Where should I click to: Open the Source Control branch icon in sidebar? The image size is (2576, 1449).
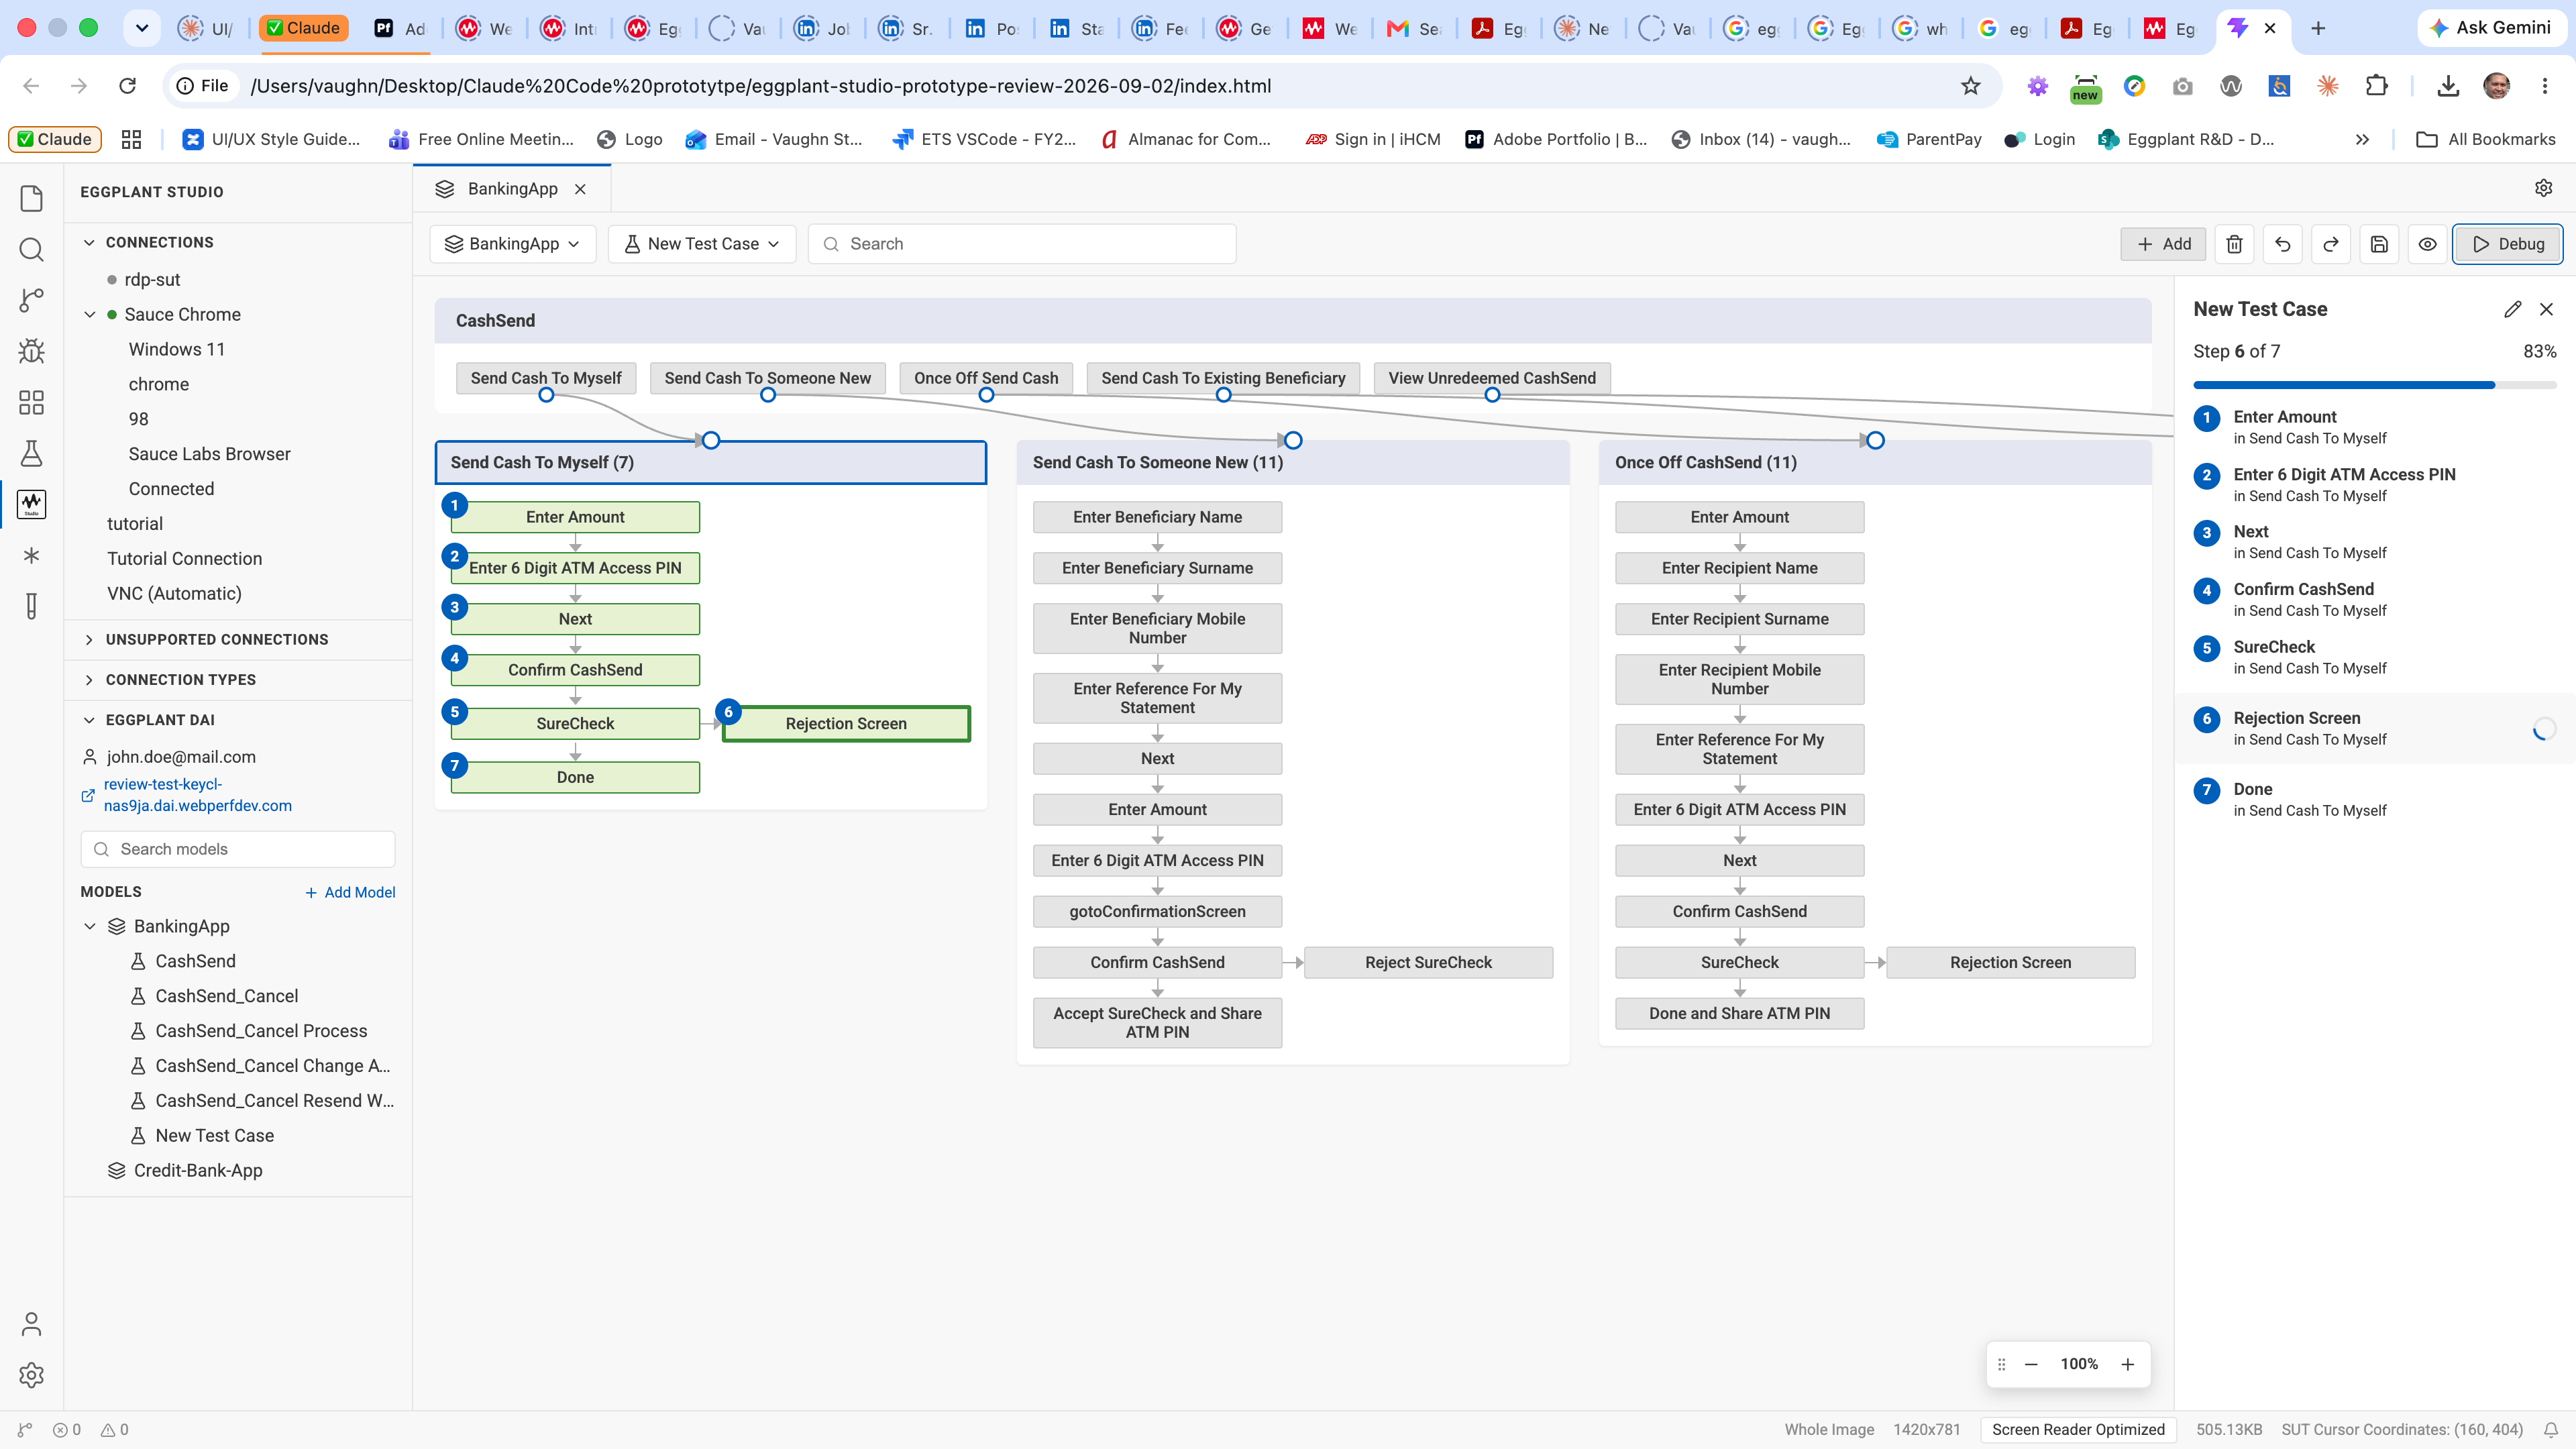[x=31, y=300]
